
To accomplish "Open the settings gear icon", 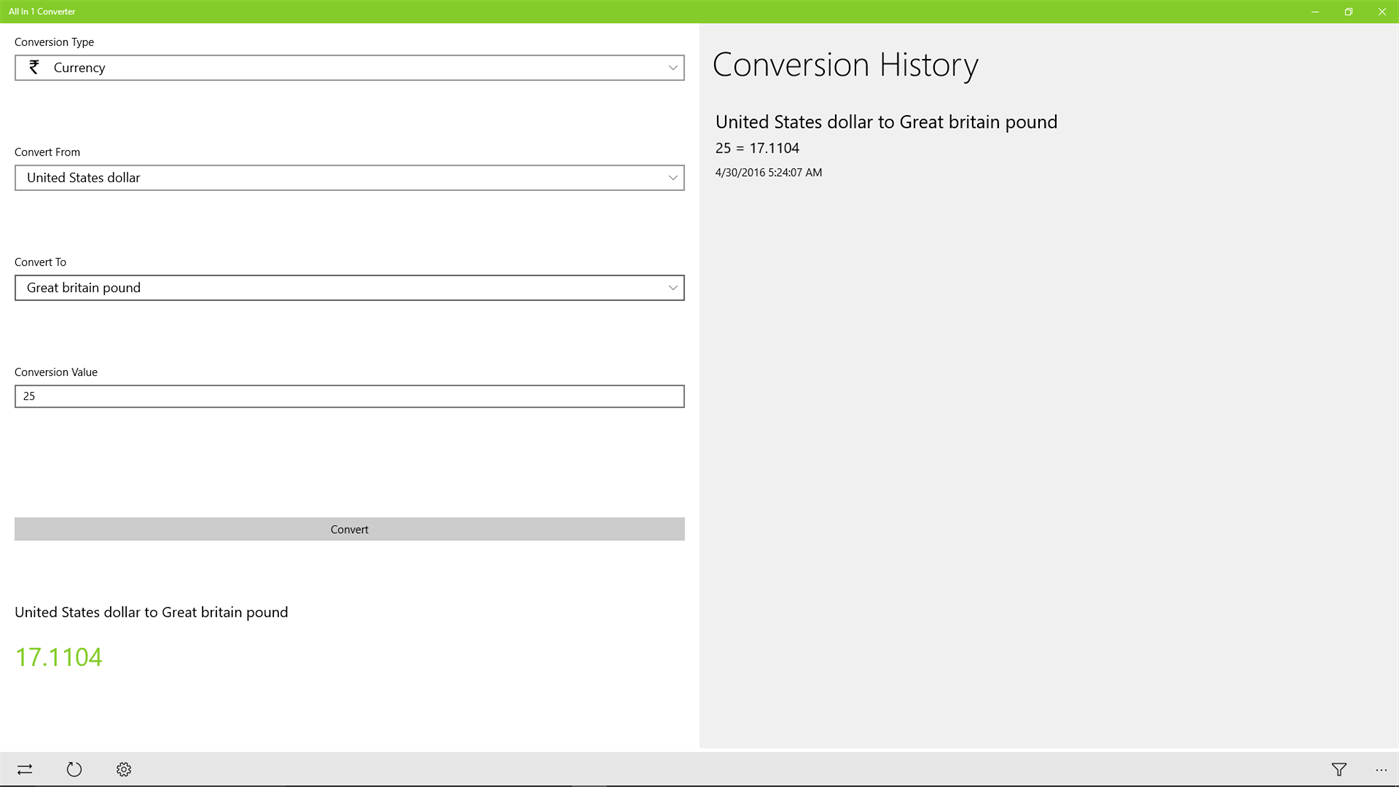I will (x=121, y=768).
